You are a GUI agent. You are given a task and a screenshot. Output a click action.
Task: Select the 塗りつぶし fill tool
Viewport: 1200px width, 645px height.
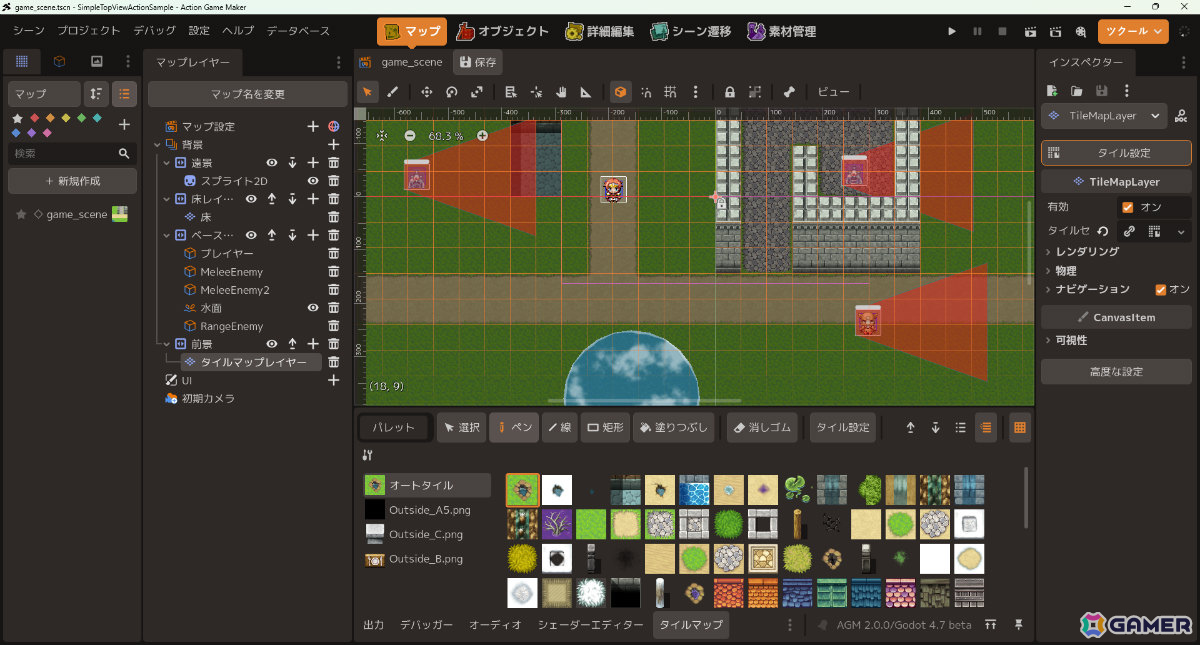tap(674, 427)
